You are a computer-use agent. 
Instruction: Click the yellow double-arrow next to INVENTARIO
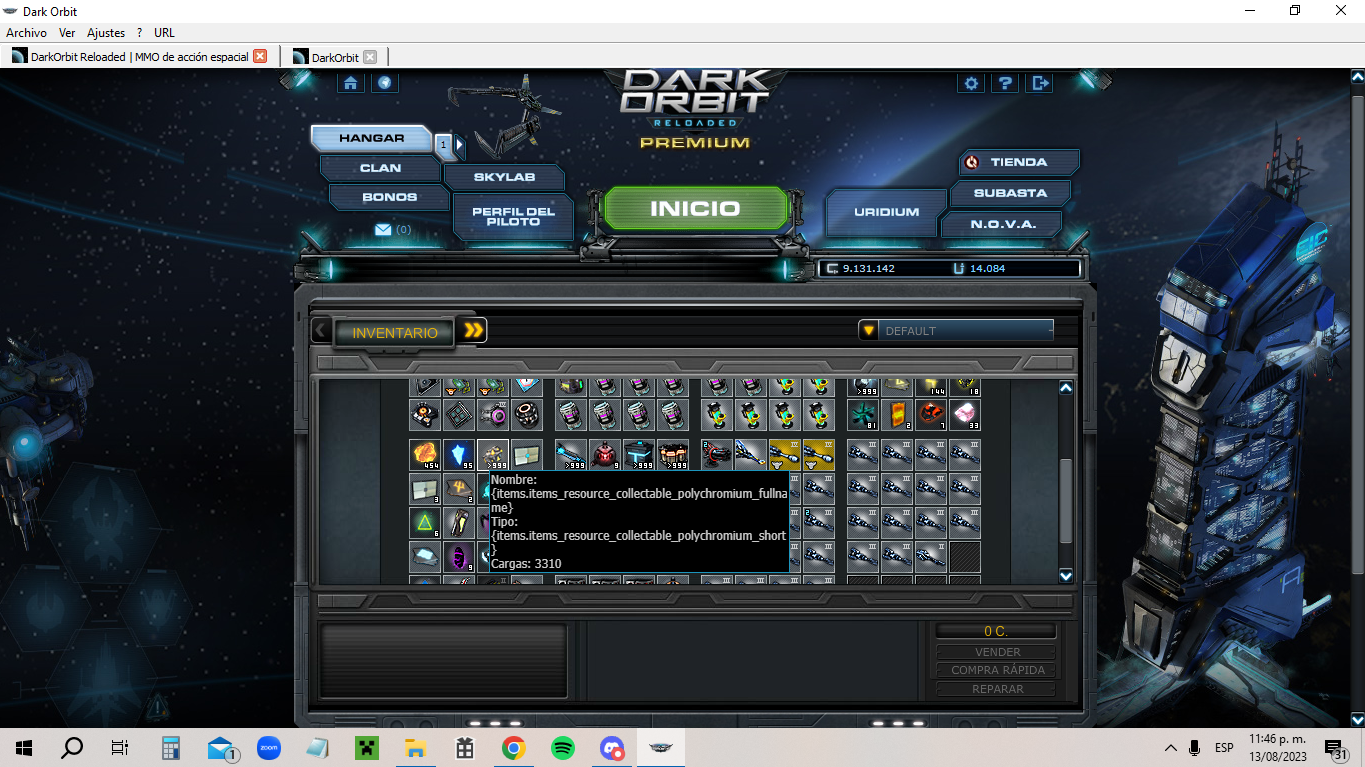tap(474, 330)
